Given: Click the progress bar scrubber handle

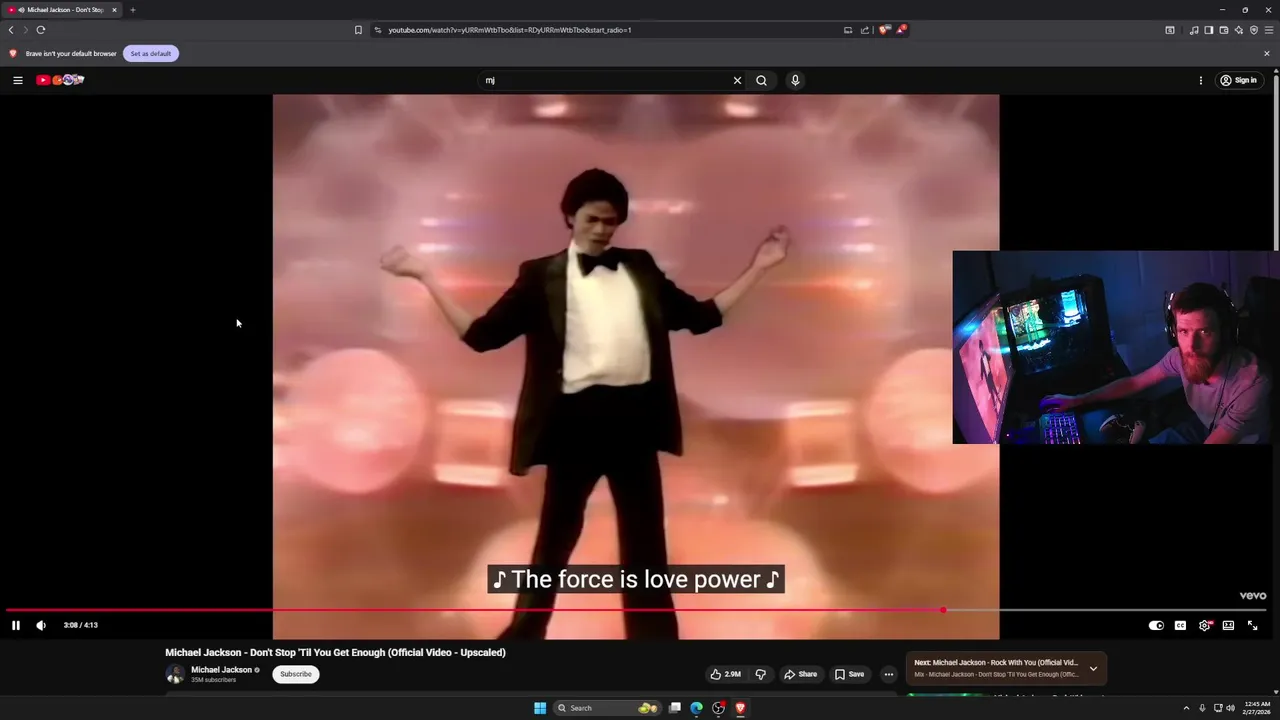Looking at the screenshot, I should click(943, 610).
